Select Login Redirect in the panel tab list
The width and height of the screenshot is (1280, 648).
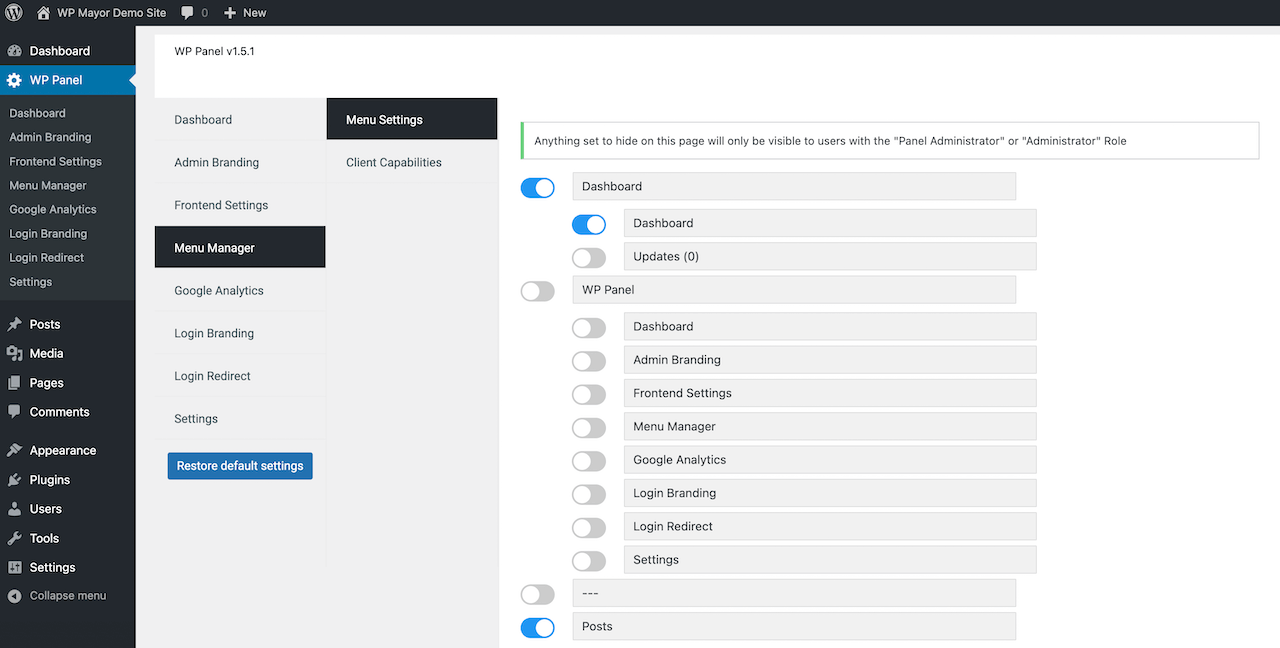pos(240,376)
